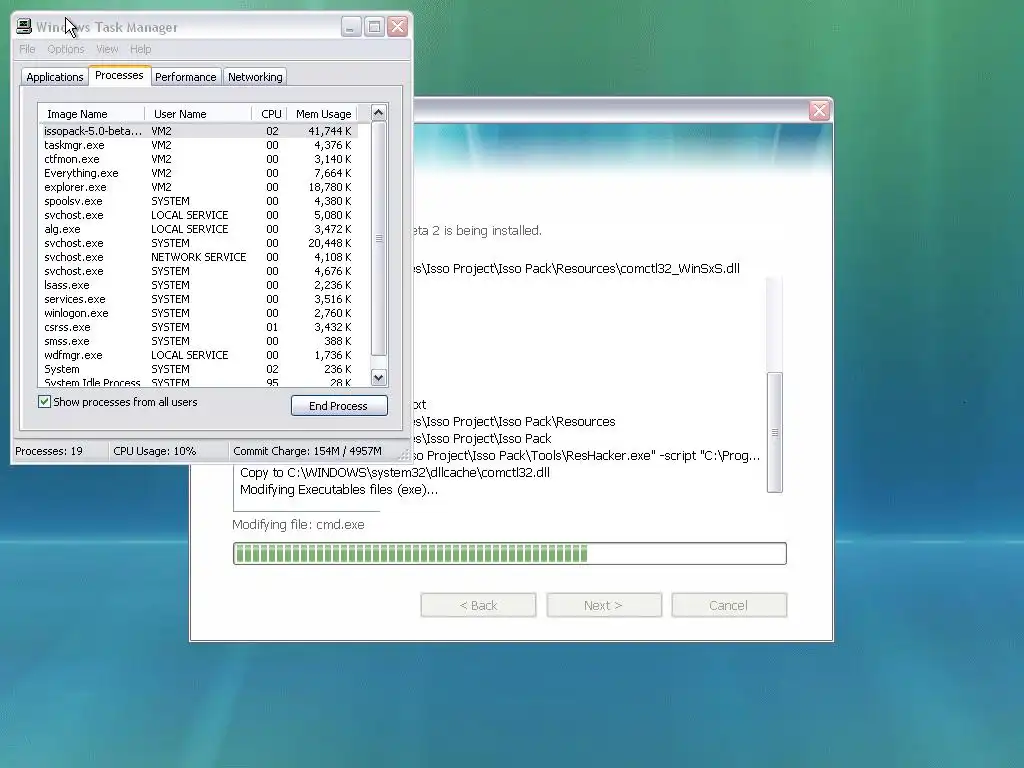This screenshot has width=1024, height=768.
Task: Select the Processes tab
Action: point(119,75)
